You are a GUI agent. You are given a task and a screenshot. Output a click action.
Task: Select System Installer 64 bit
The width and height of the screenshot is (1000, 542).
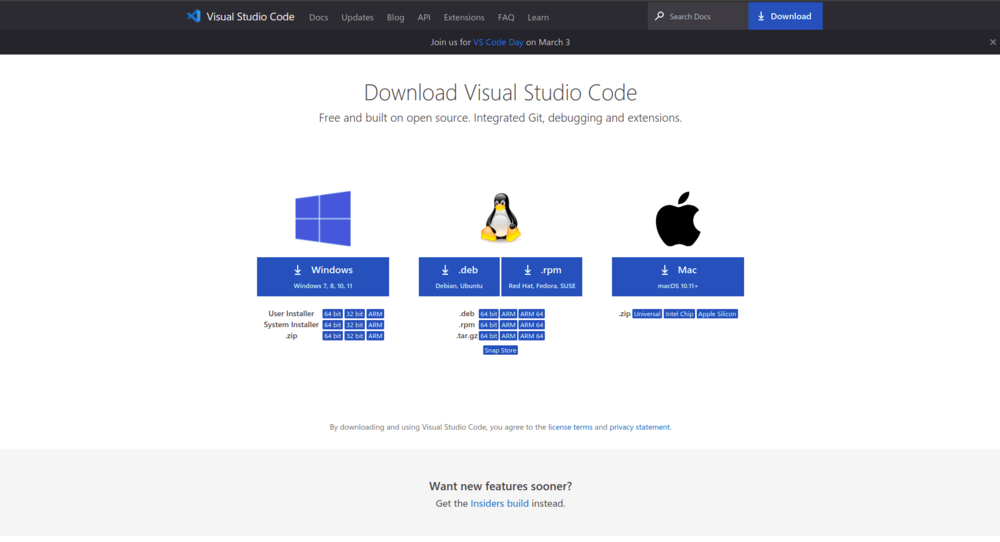point(332,325)
